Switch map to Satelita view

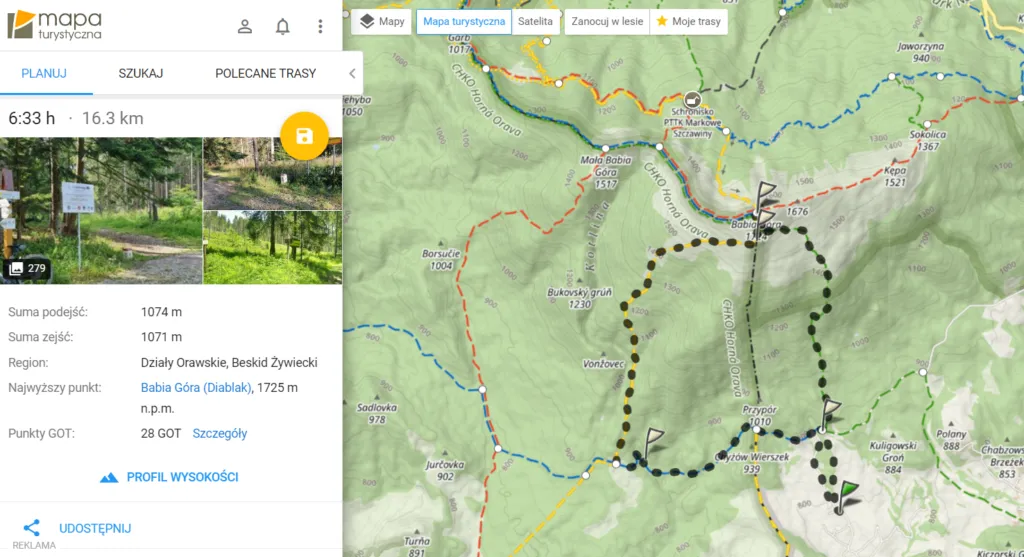535,21
